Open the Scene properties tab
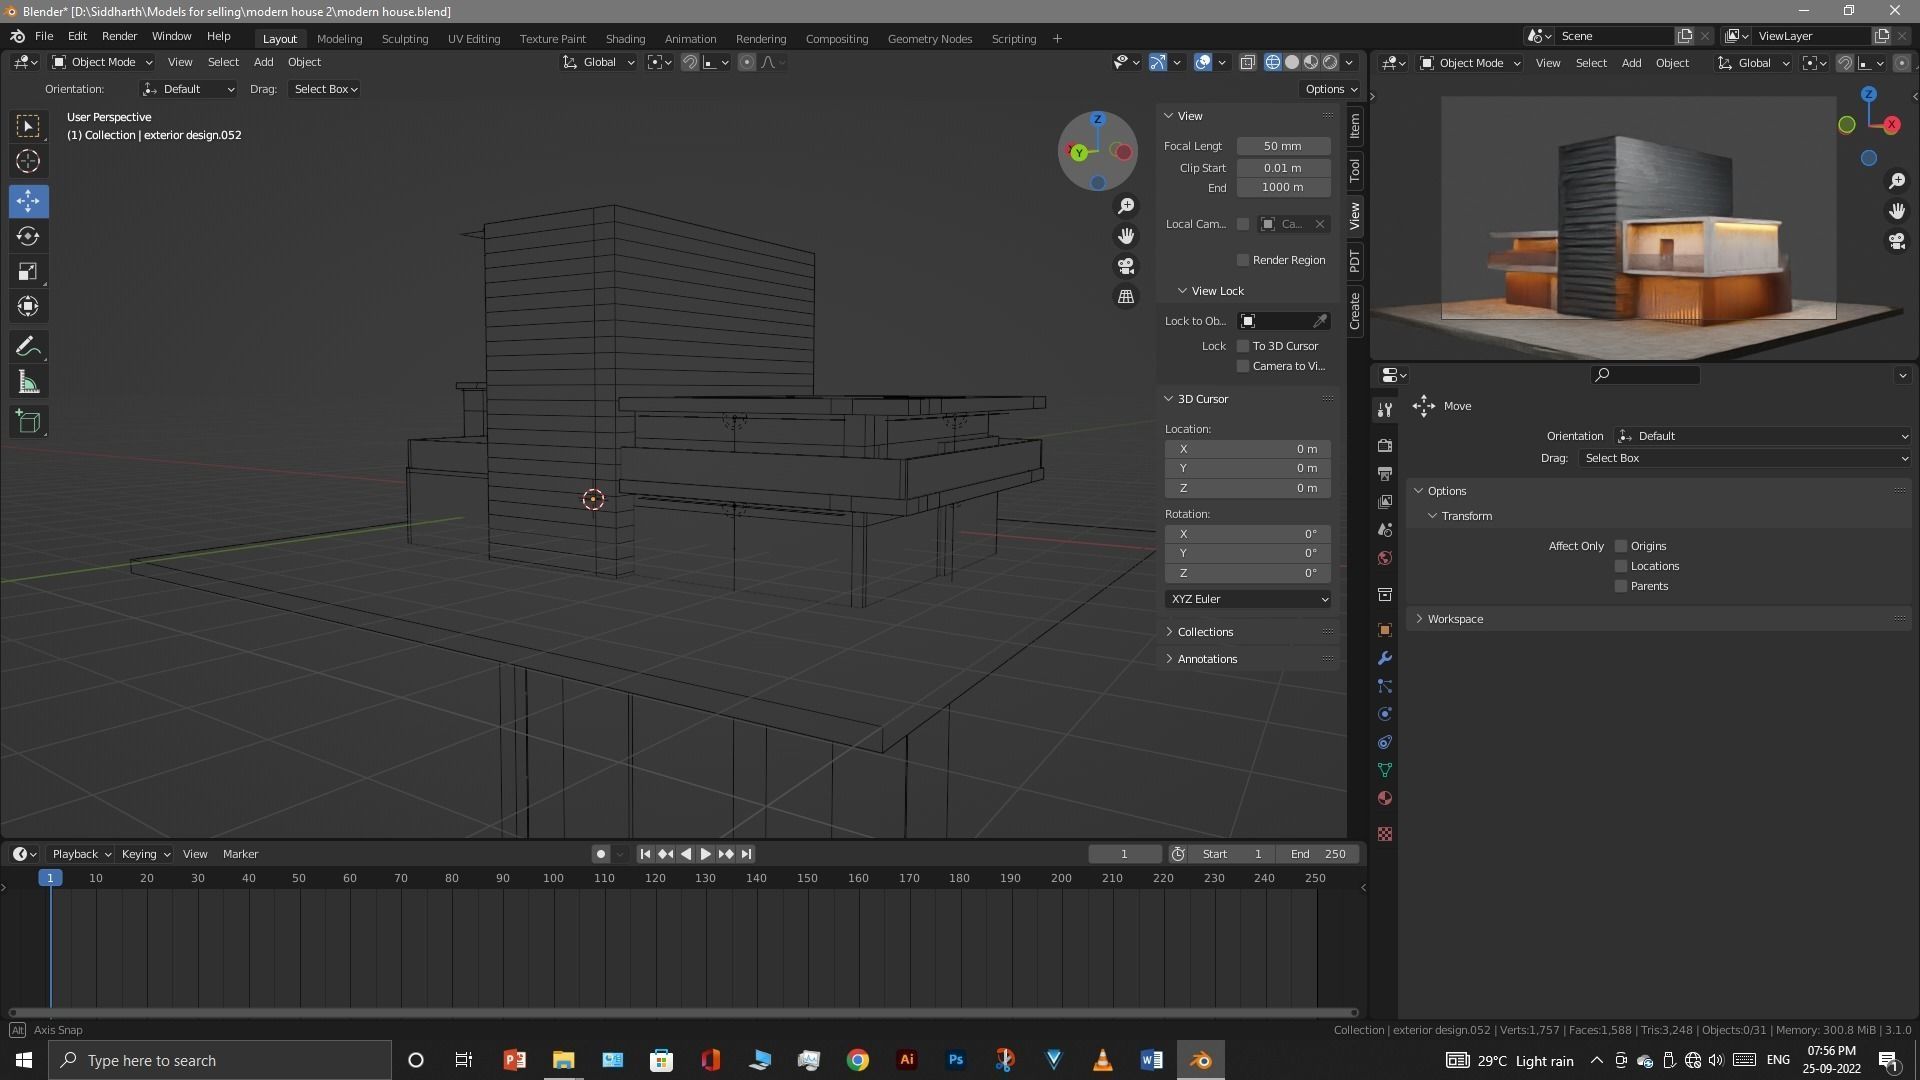This screenshot has height=1080, width=1920. point(1385,529)
